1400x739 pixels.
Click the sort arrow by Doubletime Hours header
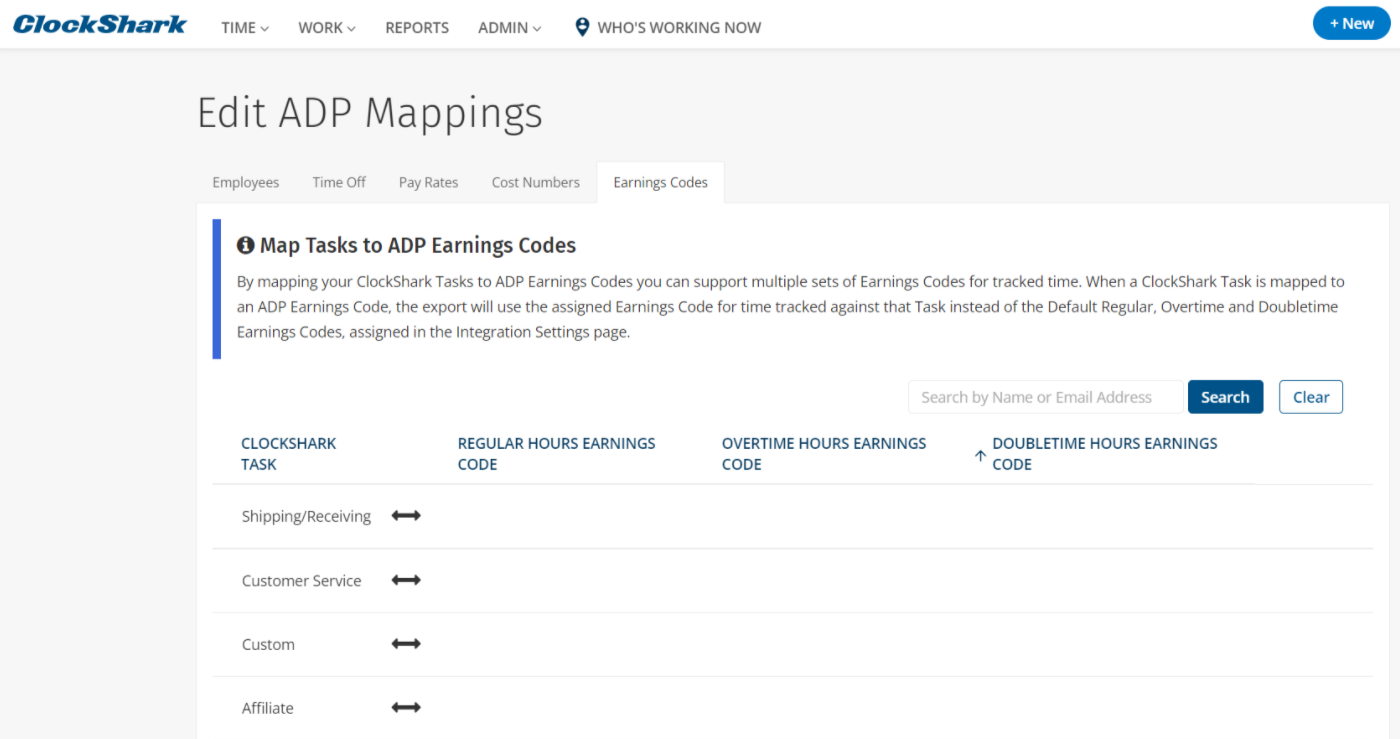point(980,455)
